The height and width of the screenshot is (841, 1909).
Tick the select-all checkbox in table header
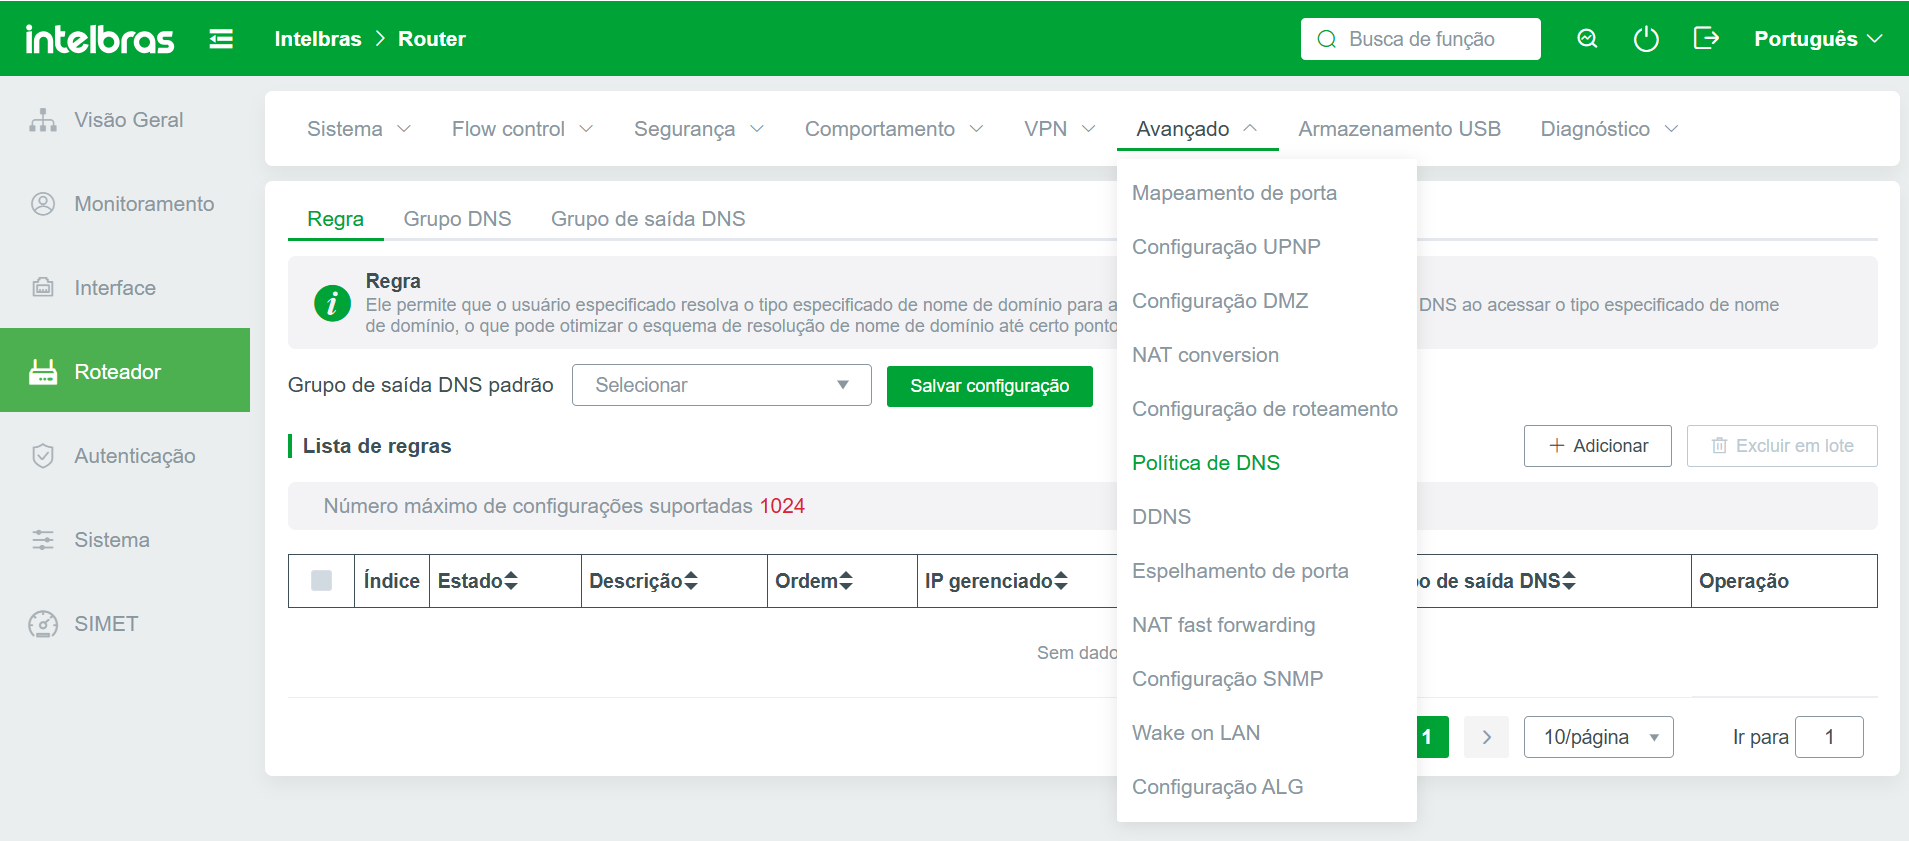[x=321, y=581]
